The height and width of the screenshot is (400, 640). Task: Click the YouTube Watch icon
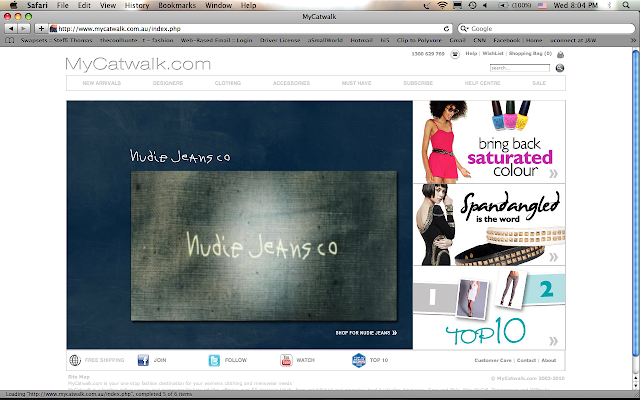(x=286, y=360)
